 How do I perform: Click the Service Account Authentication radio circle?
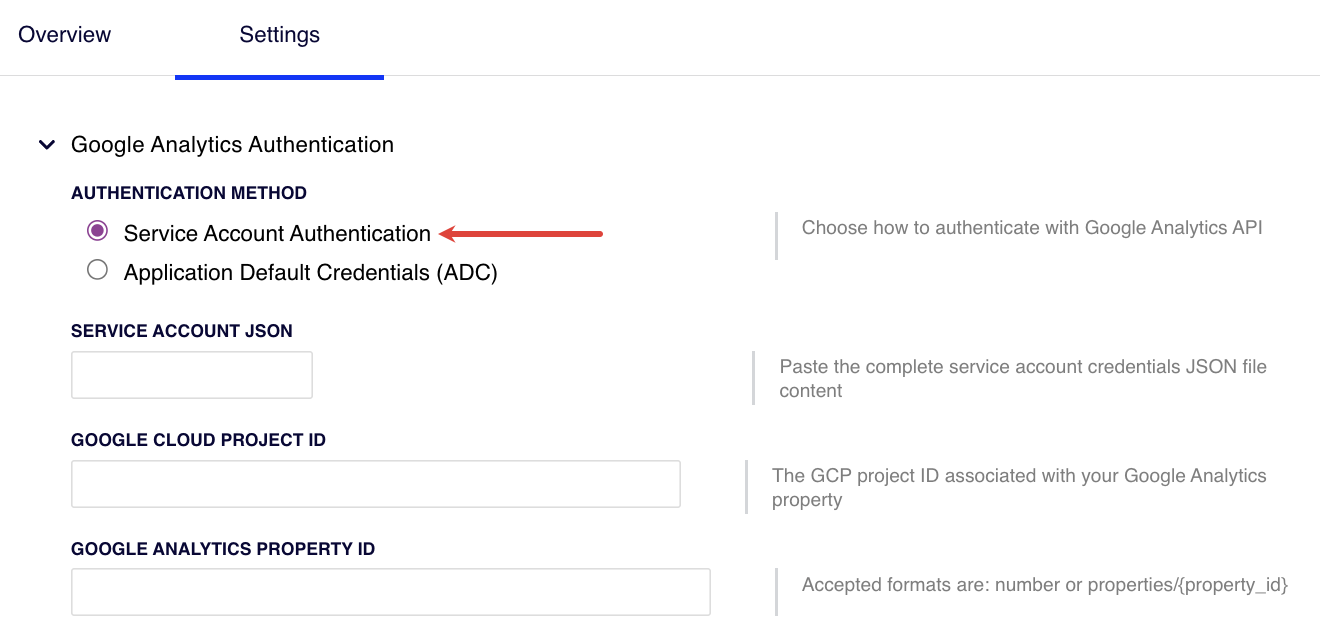(97, 230)
